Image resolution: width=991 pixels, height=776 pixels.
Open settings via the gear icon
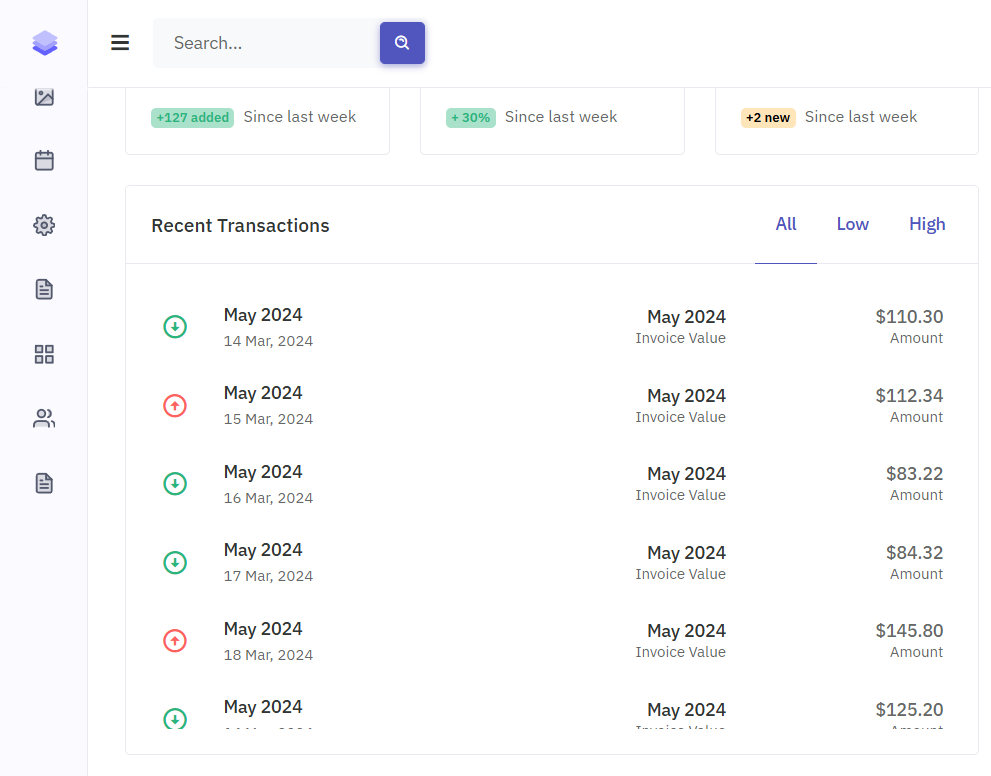point(44,225)
